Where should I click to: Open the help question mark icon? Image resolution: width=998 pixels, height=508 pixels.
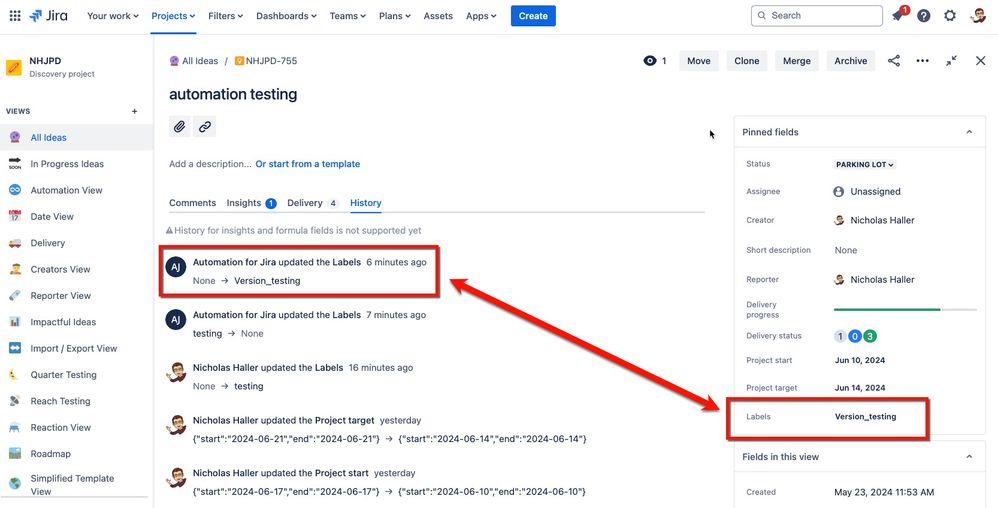point(924,16)
